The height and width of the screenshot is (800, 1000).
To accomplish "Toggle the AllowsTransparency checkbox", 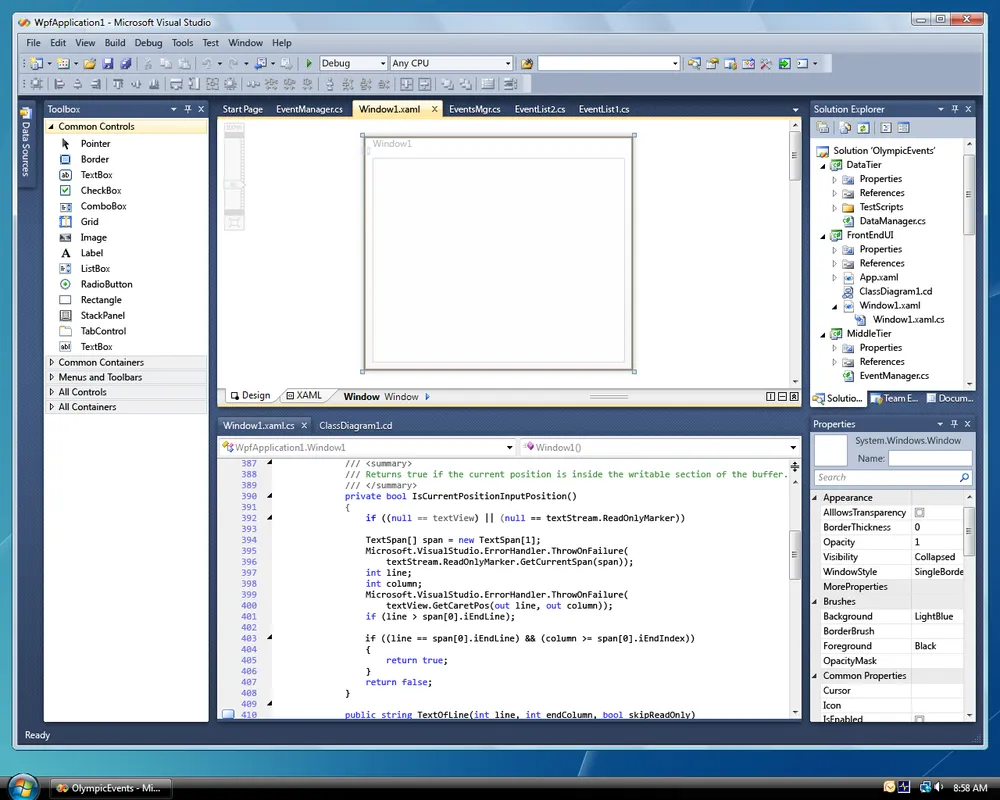I will click(919, 513).
